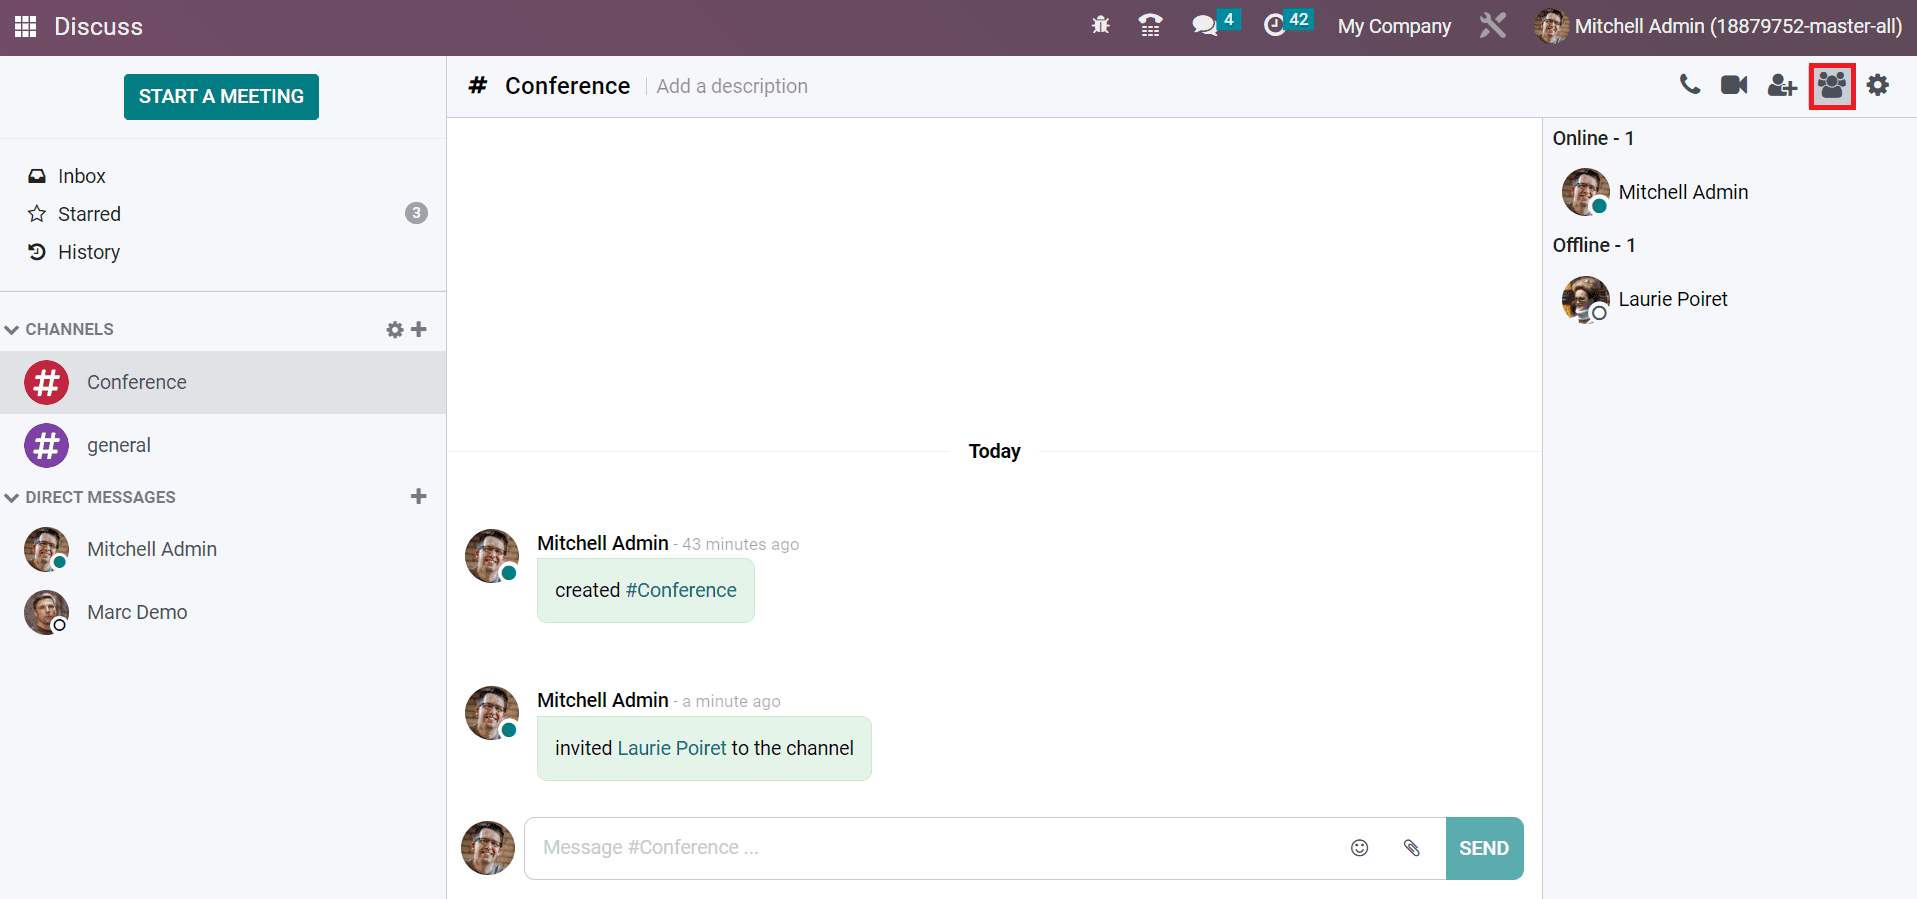Viewport: 1917px width, 899px height.
Task: Open the #Conference link in message
Action: 681,590
